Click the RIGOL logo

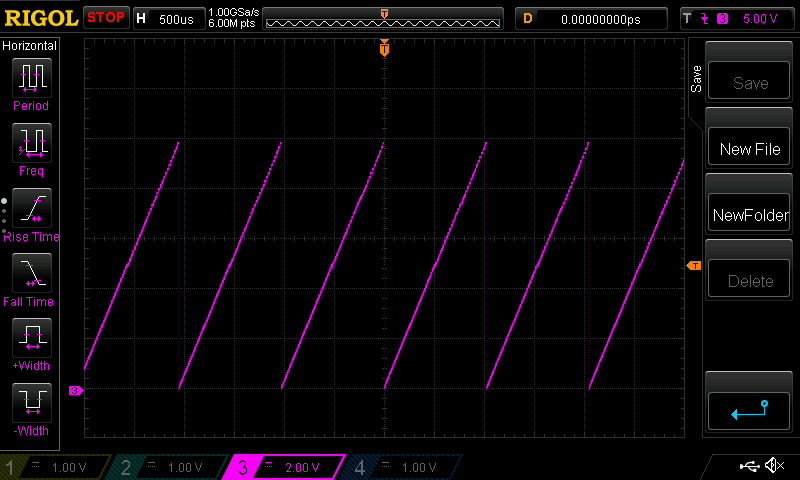(x=41, y=18)
